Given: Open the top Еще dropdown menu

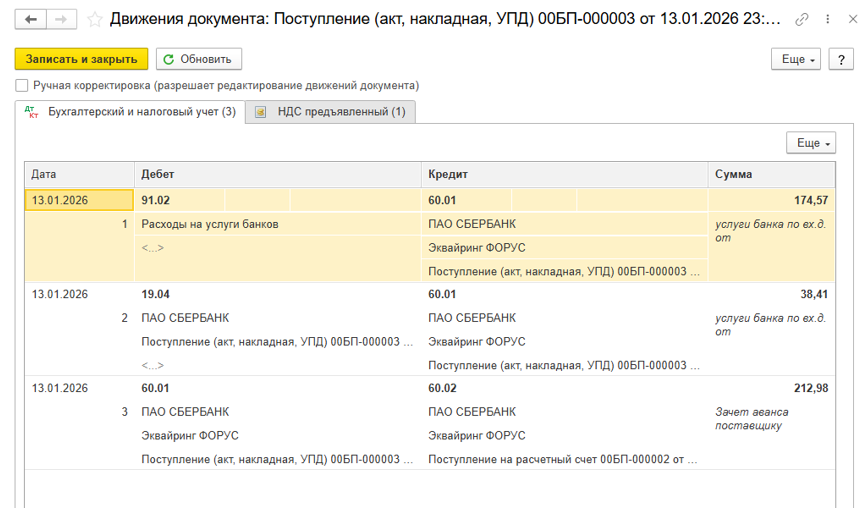Looking at the screenshot, I should click(x=796, y=59).
